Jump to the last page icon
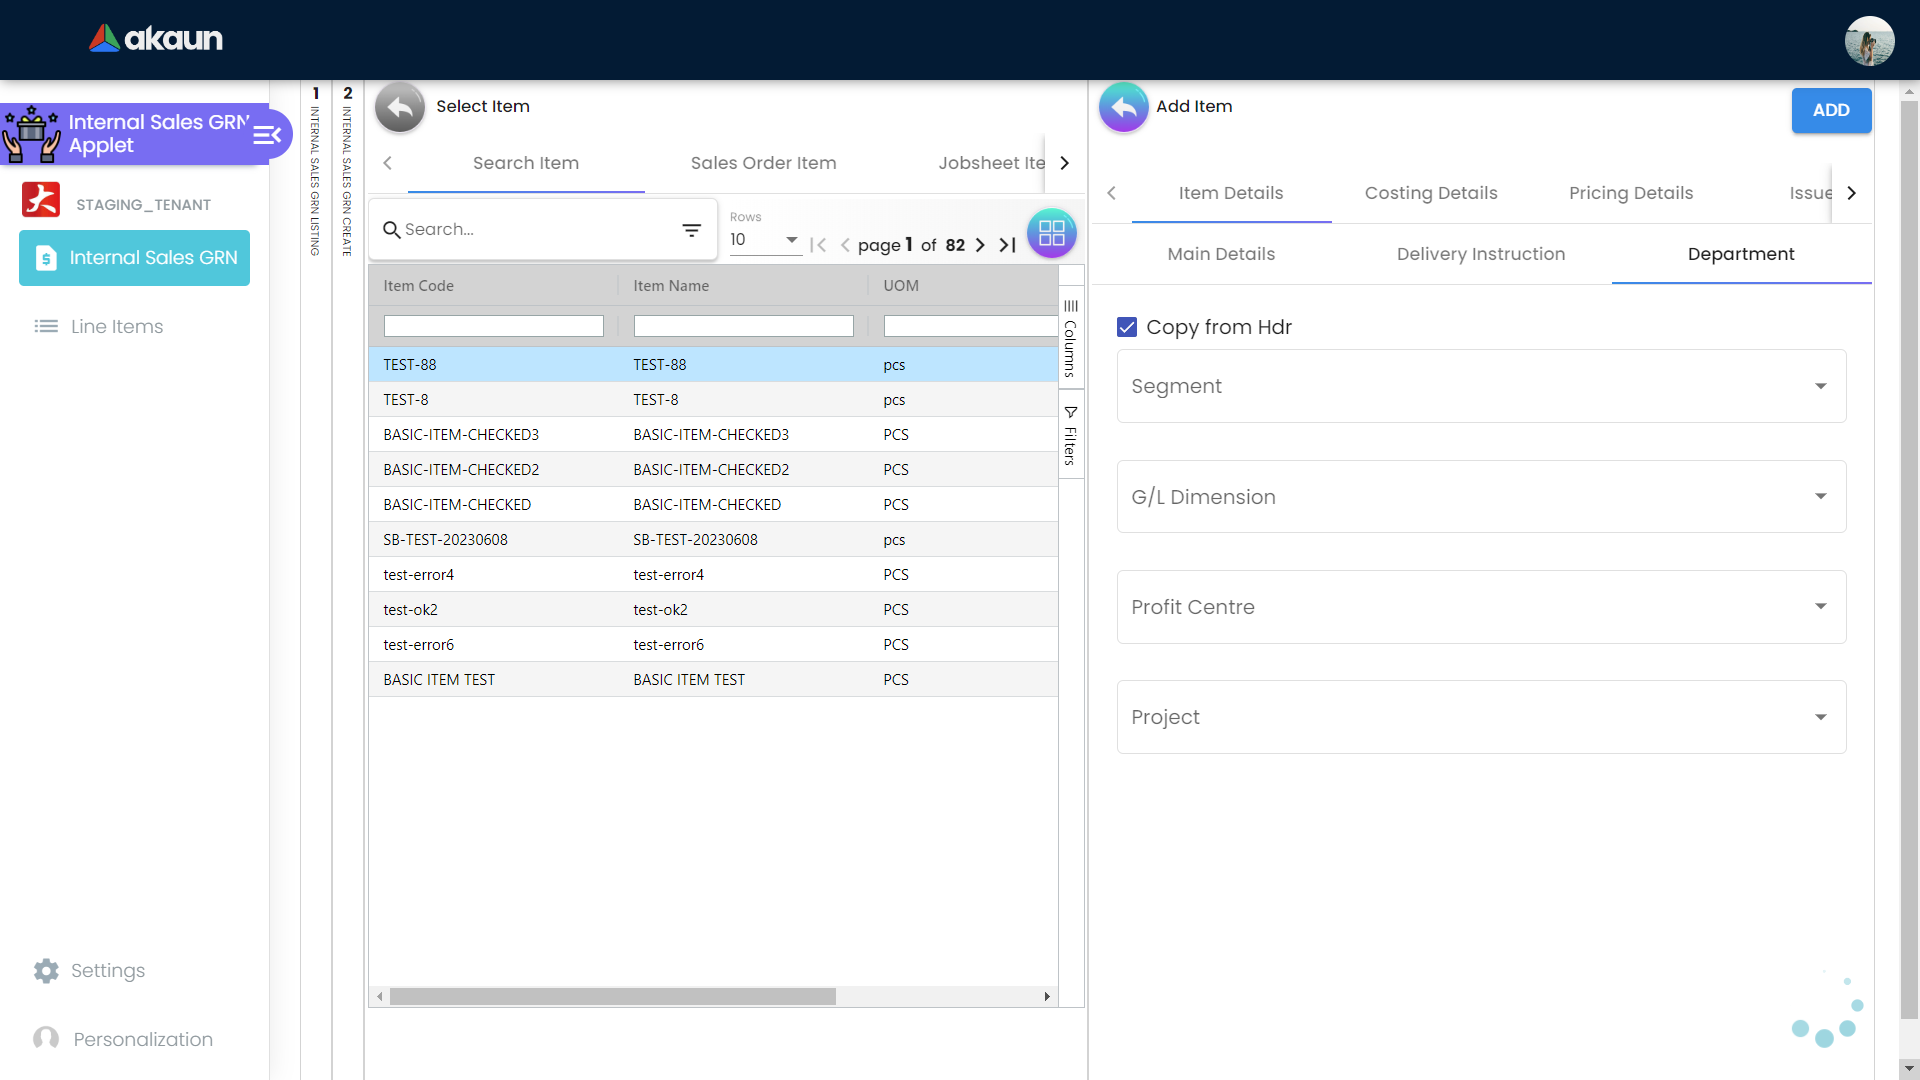The height and width of the screenshot is (1080, 1920). tap(1007, 245)
